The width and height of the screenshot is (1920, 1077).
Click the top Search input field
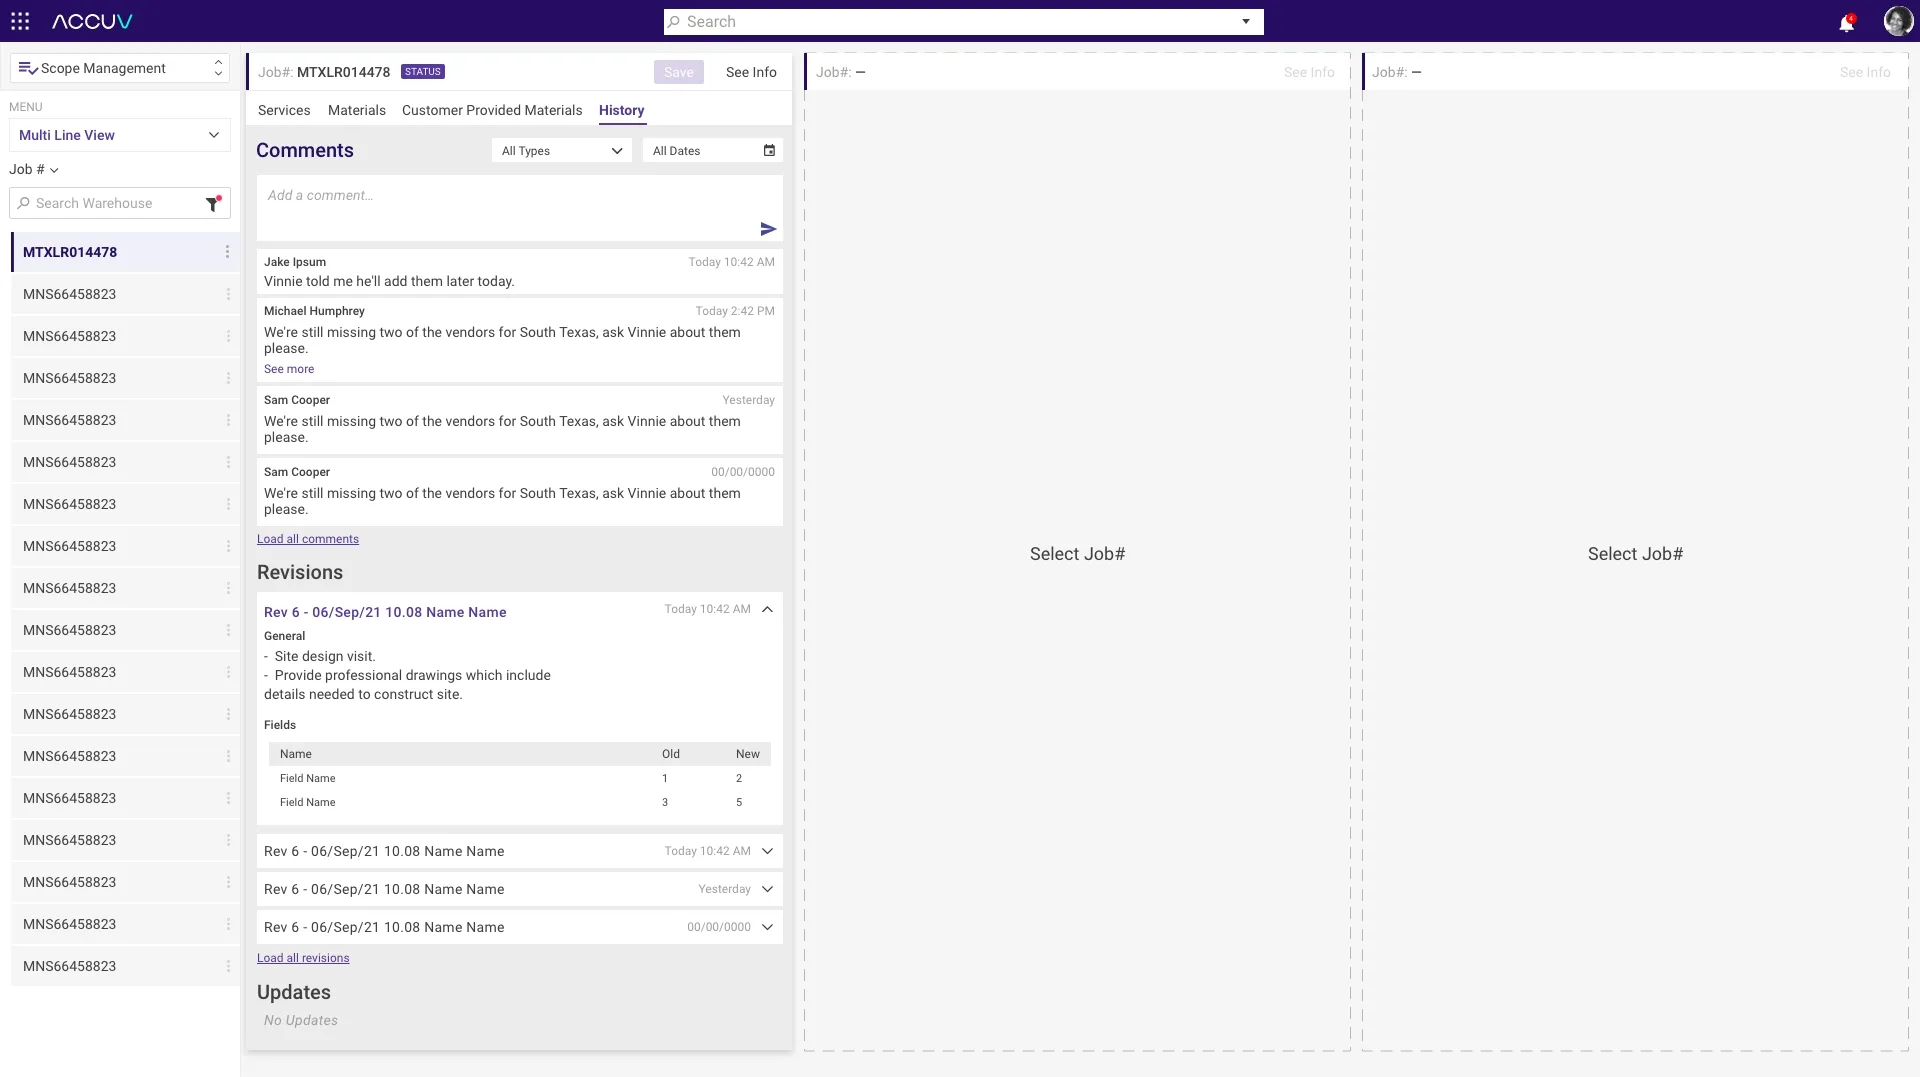[964, 22]
